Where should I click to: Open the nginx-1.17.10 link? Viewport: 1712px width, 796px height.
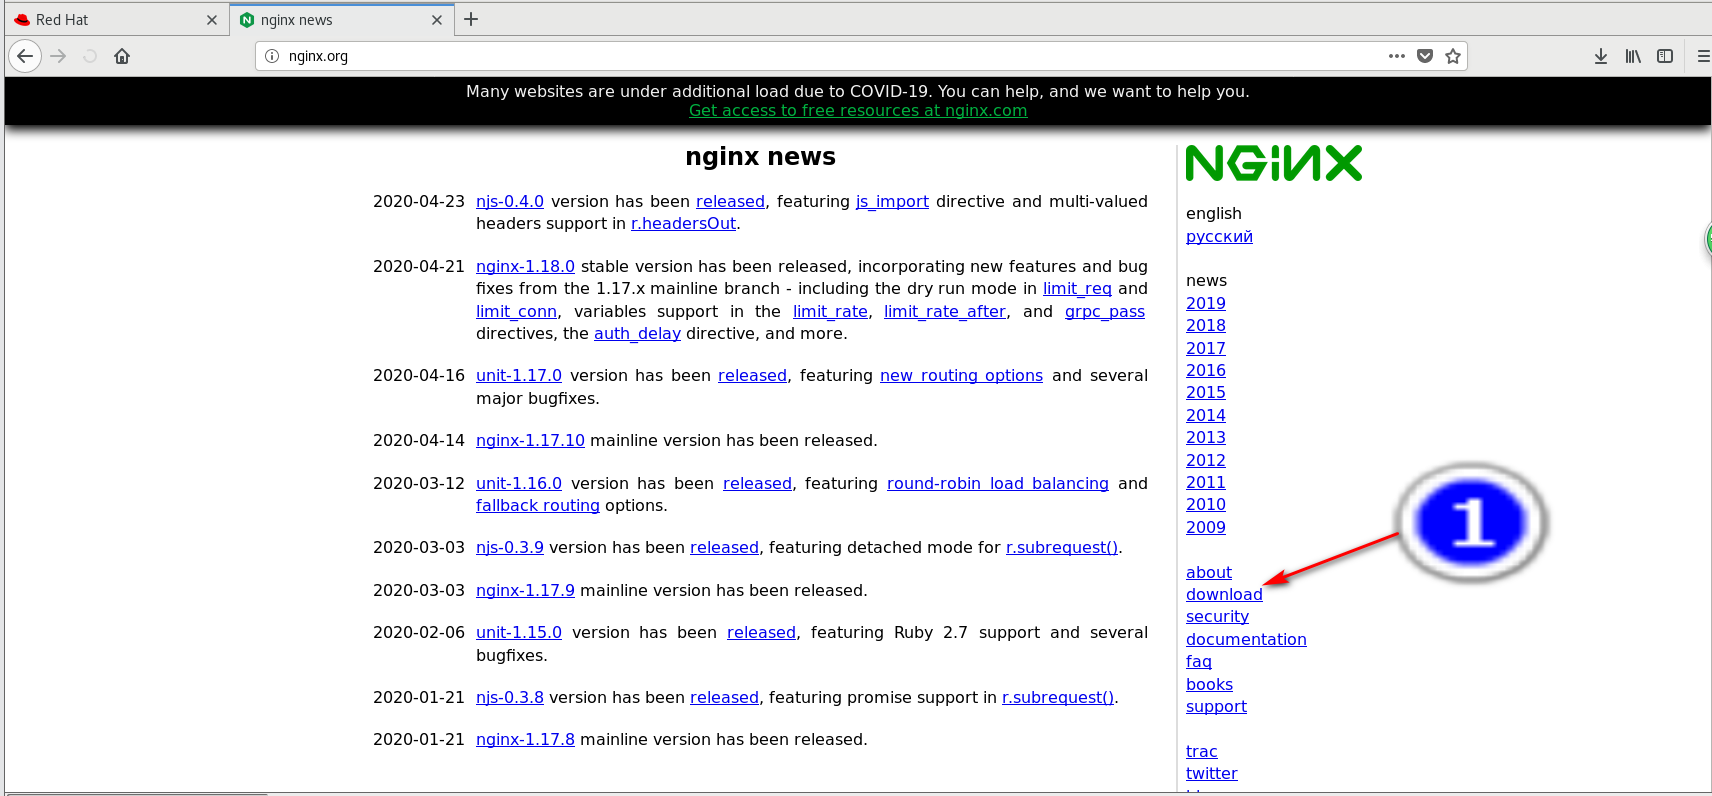coord(530,440)
